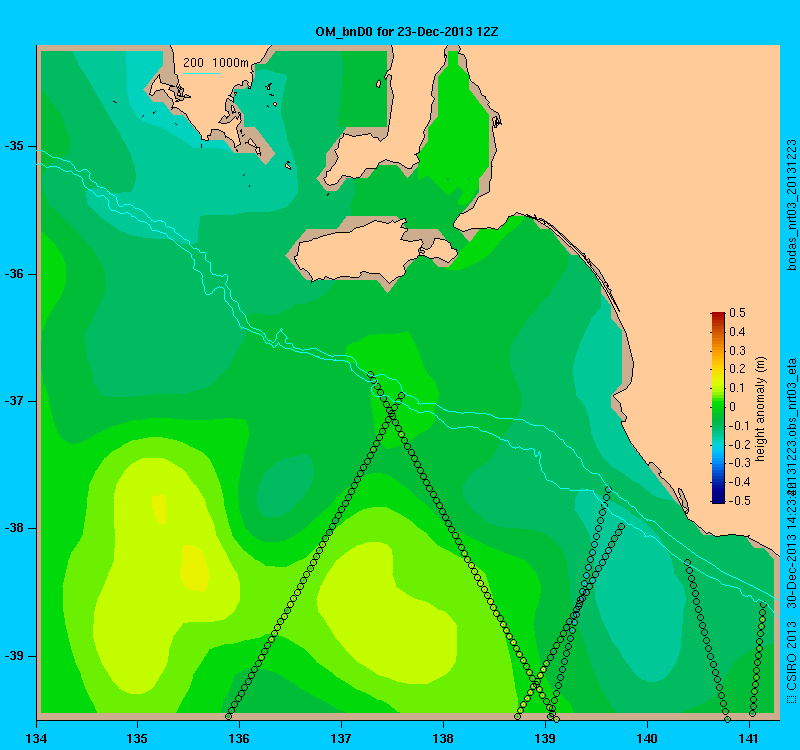Pick the -0.3 value on the color scale
This screenshot has height=750, width=800.
point(738,463)
